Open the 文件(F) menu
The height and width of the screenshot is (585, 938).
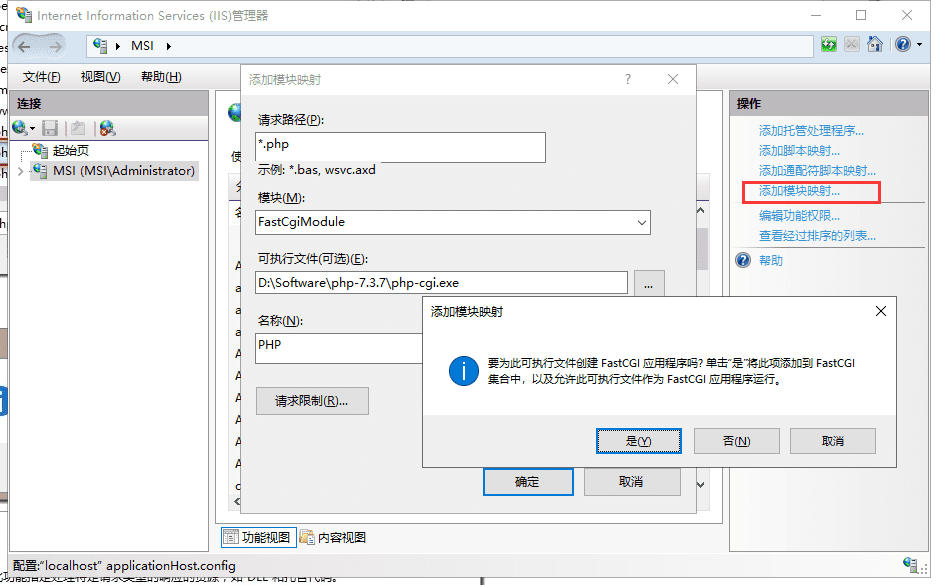[41, 77]
